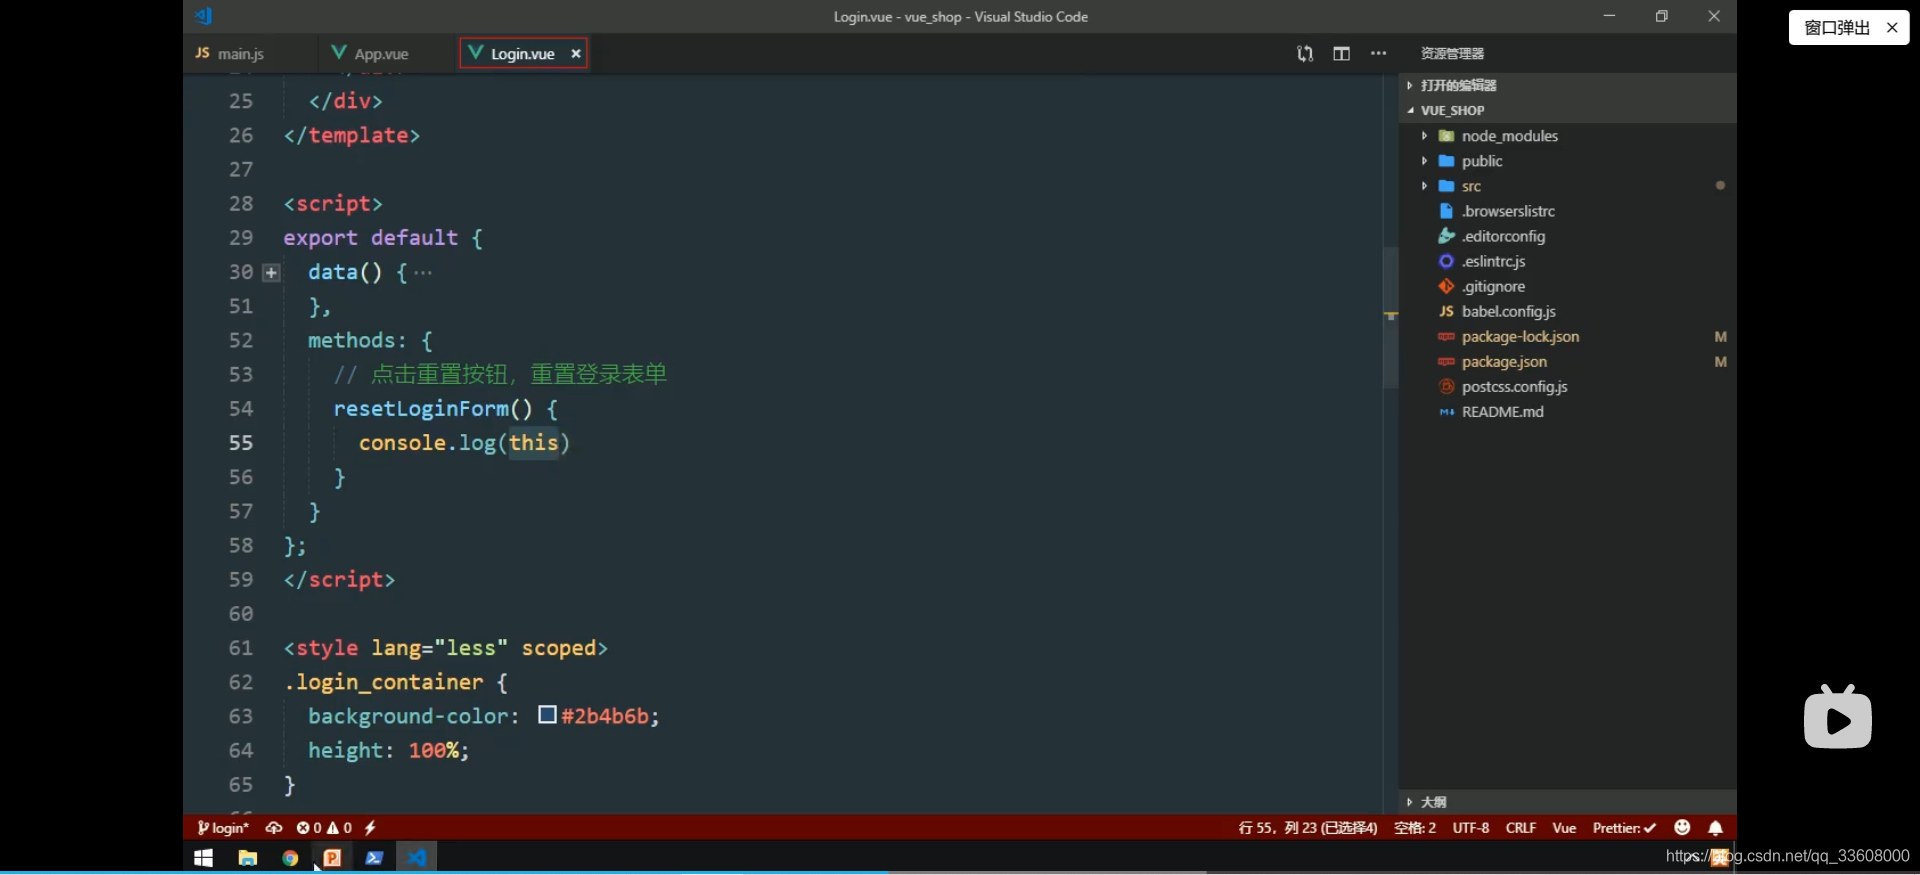Open errors and warnings problems indicator
The width and height of the screenshot is (1920, 875).
click(x=324, y=828)
